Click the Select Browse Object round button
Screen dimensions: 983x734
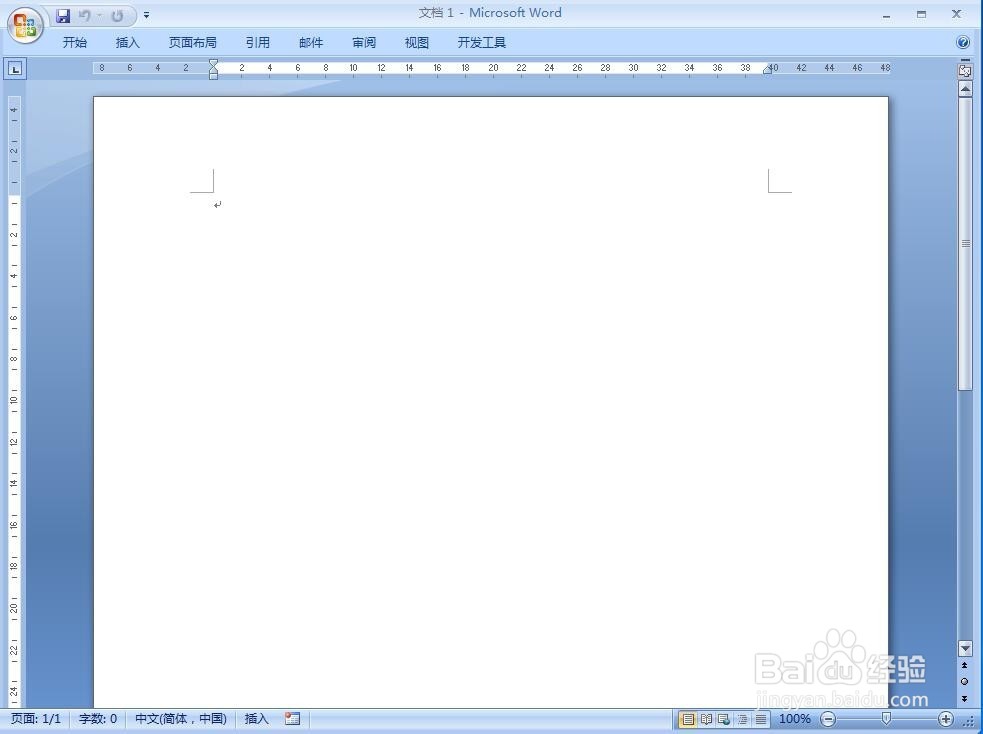click(965, 681)
